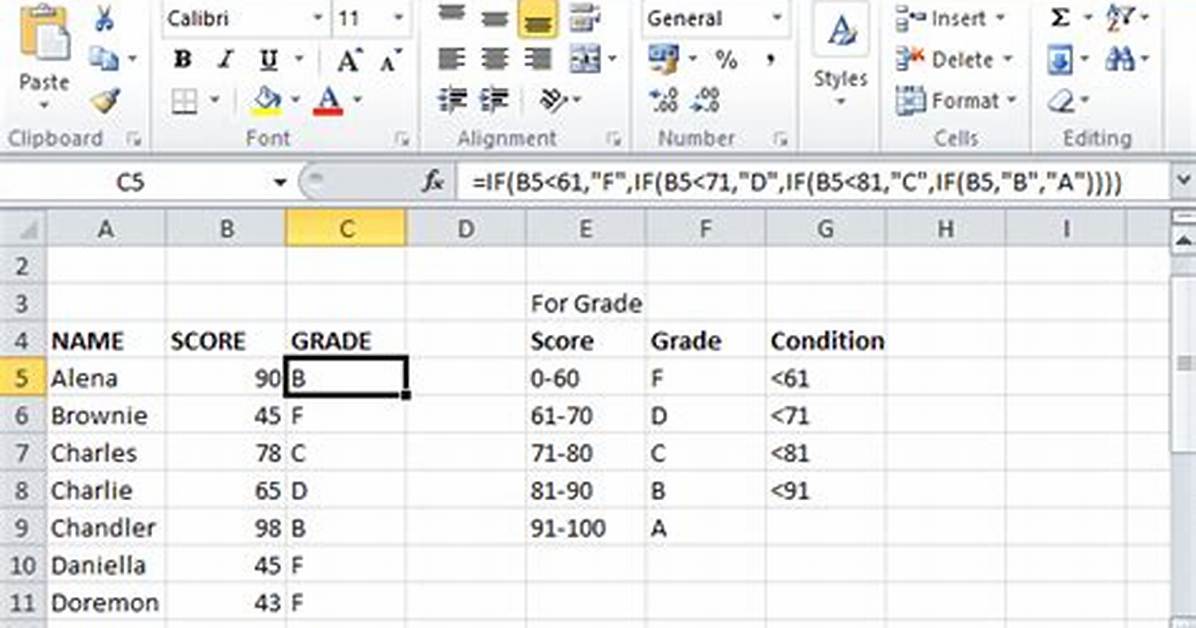Image resolution: width=1196 pixels, height=628 pixels.
Task: Click the Orientation text angle icon
Action: point(554,100)
